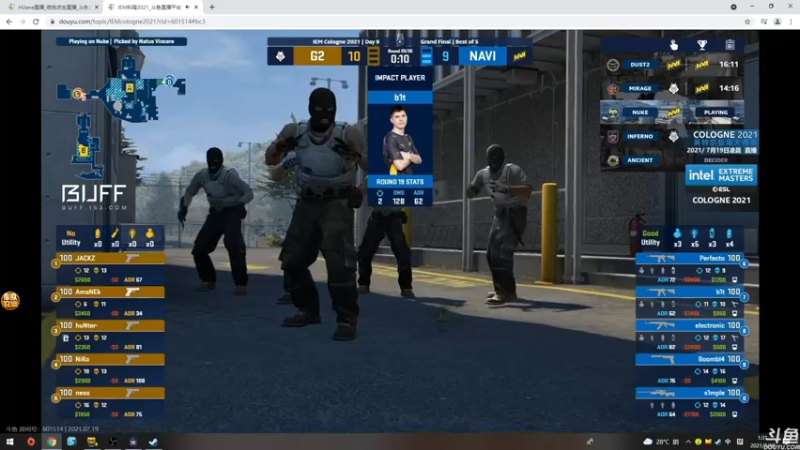800x450 pixels.
Task: Reload the douyu stream page
Action: pyautogui.click(x=36, y=21)
